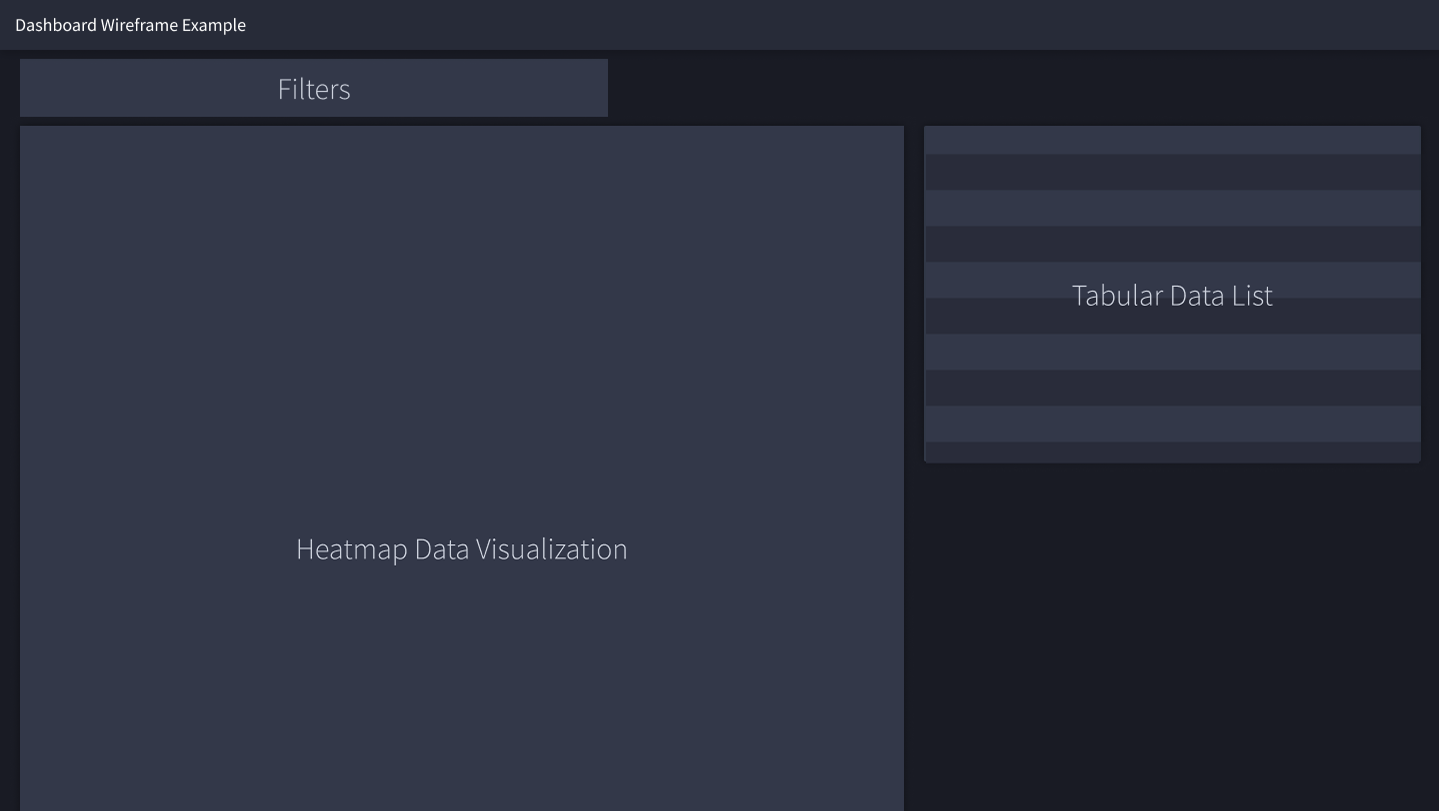Select eighth row of Tabular Data List
The width and height of the screenshot is (1439, 811).
[1172, 388]
